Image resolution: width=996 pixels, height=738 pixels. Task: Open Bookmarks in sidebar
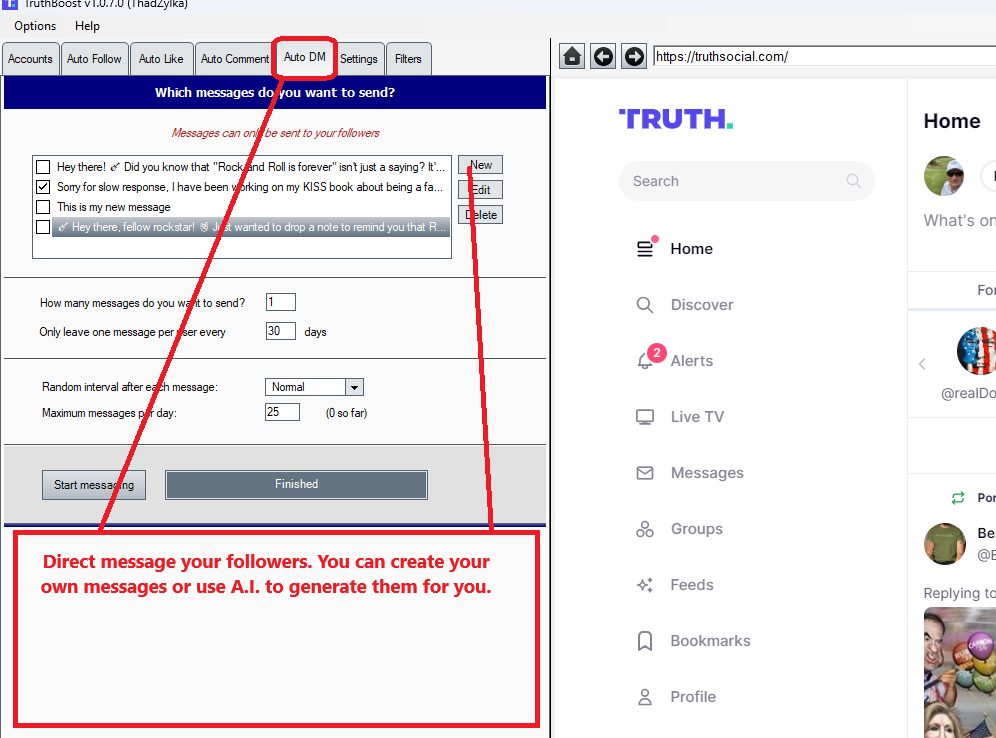646,641
